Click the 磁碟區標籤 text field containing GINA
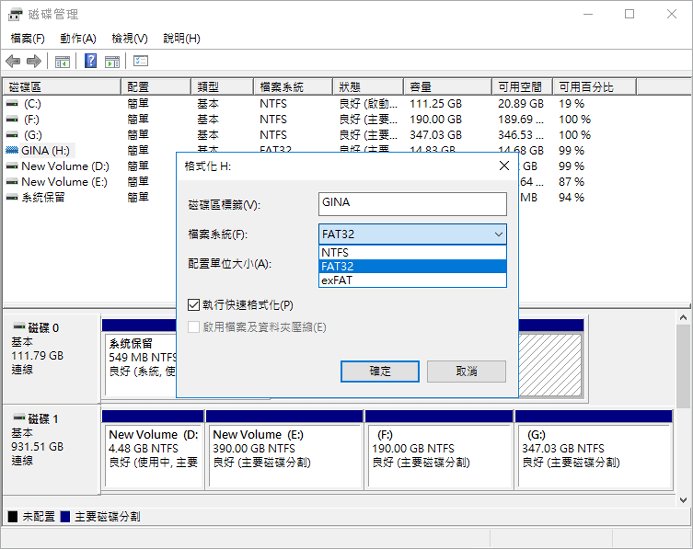The image size is (693, 549). point(412,203)
